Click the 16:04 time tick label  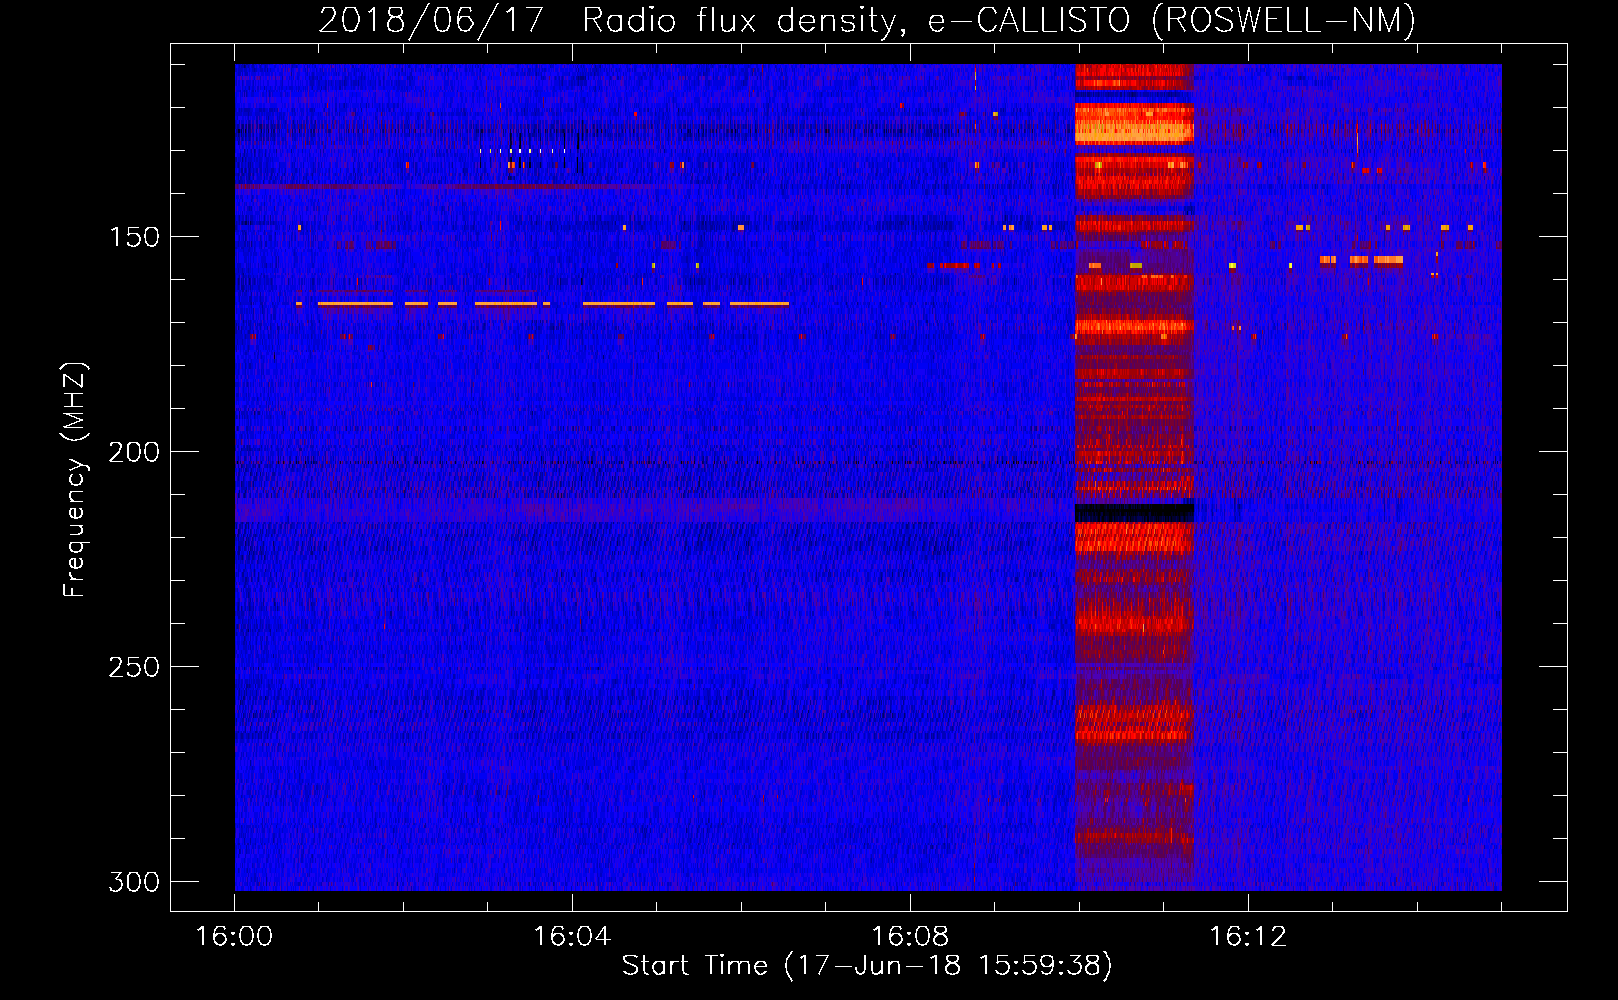click(572, 936)
